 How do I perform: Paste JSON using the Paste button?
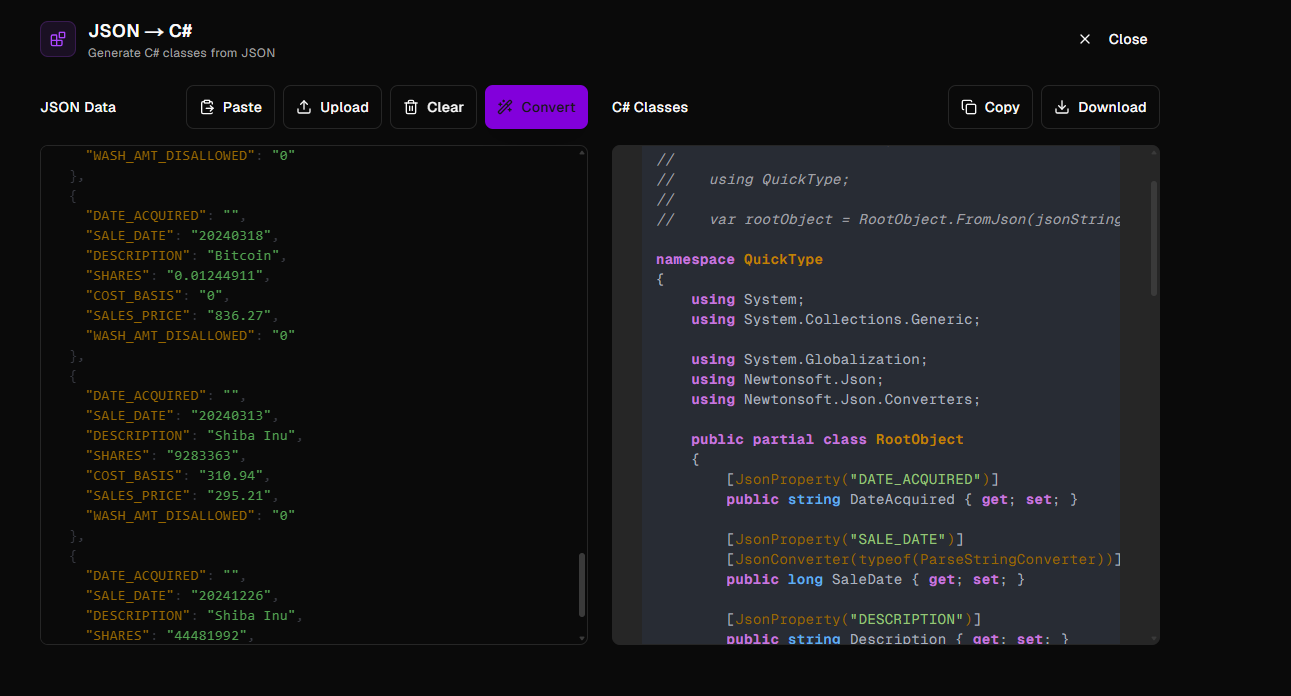tap(230, 107)
